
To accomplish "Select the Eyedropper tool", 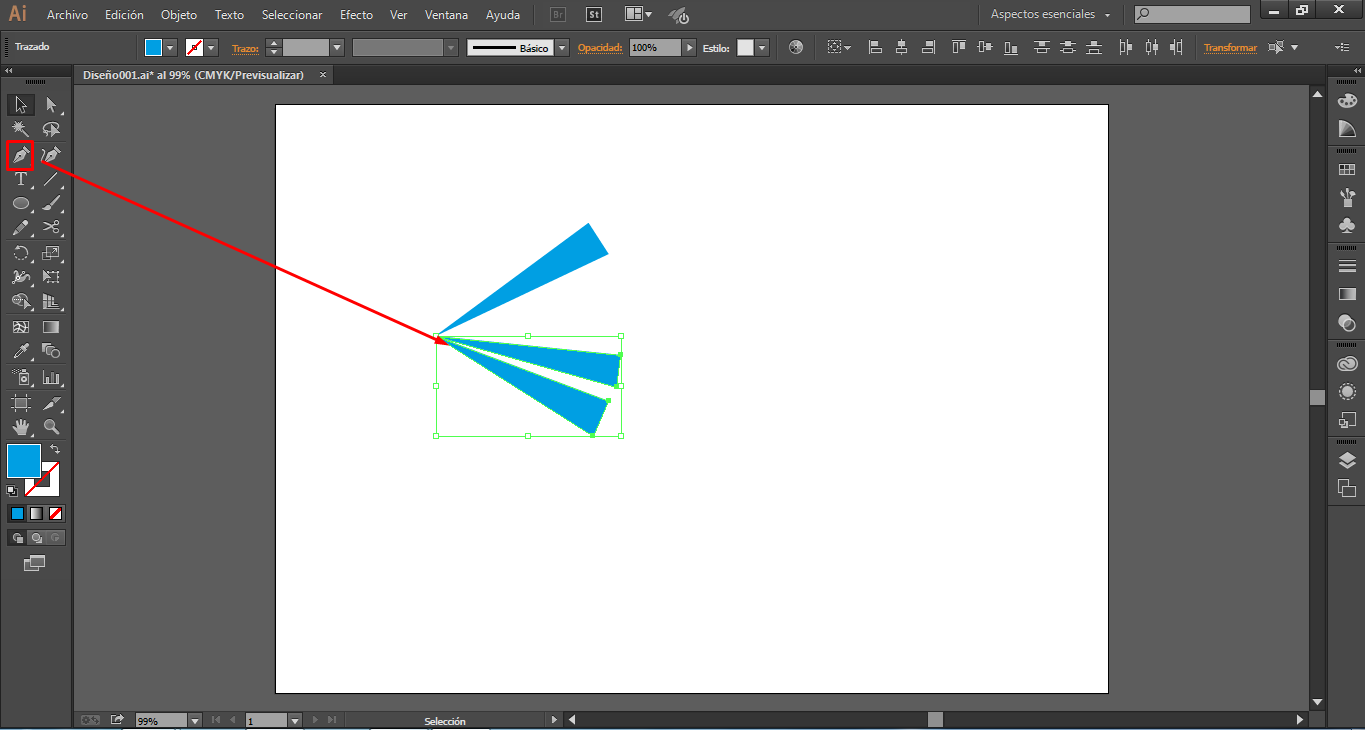I will click(21, 351).
